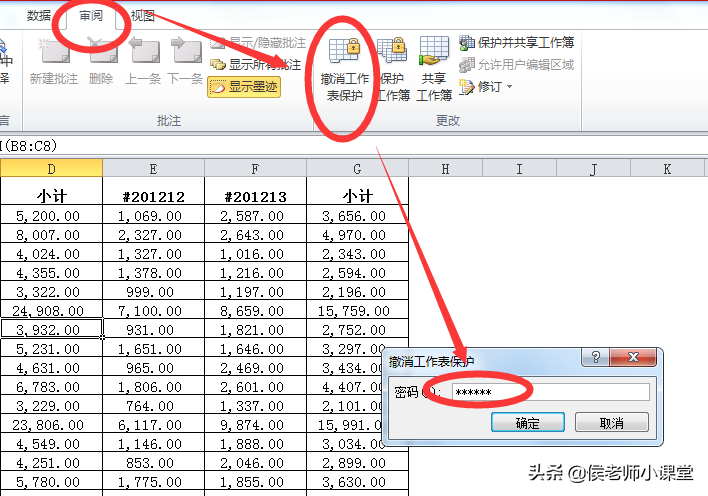Select column H header
Viewport: 708px width, 496px height.
[445, 168]
